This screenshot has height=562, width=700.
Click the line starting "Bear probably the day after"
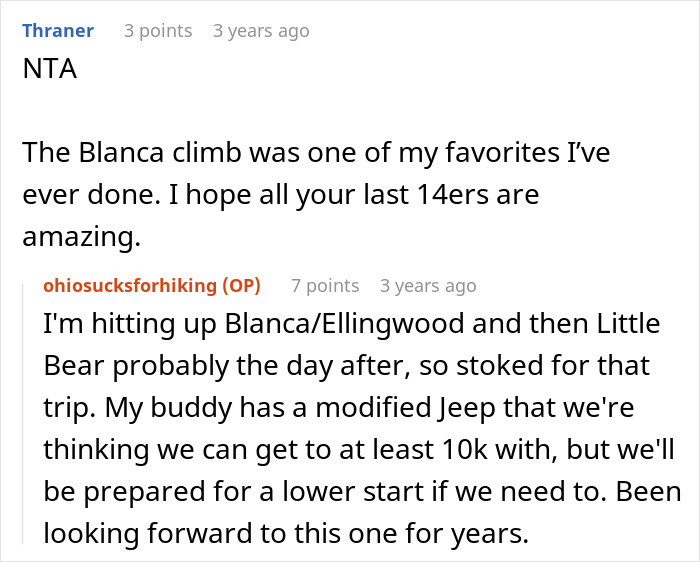tap(346, 367)
